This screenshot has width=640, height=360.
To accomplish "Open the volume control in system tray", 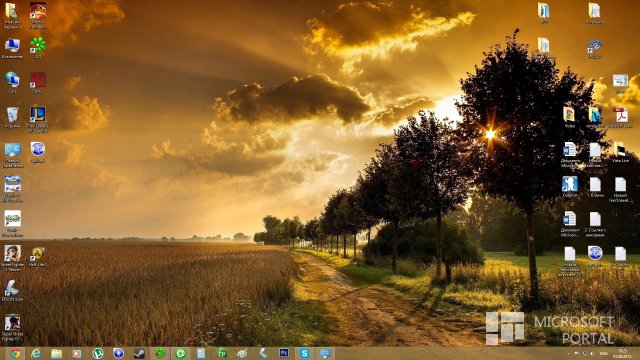I will click(x=592, y=353).
